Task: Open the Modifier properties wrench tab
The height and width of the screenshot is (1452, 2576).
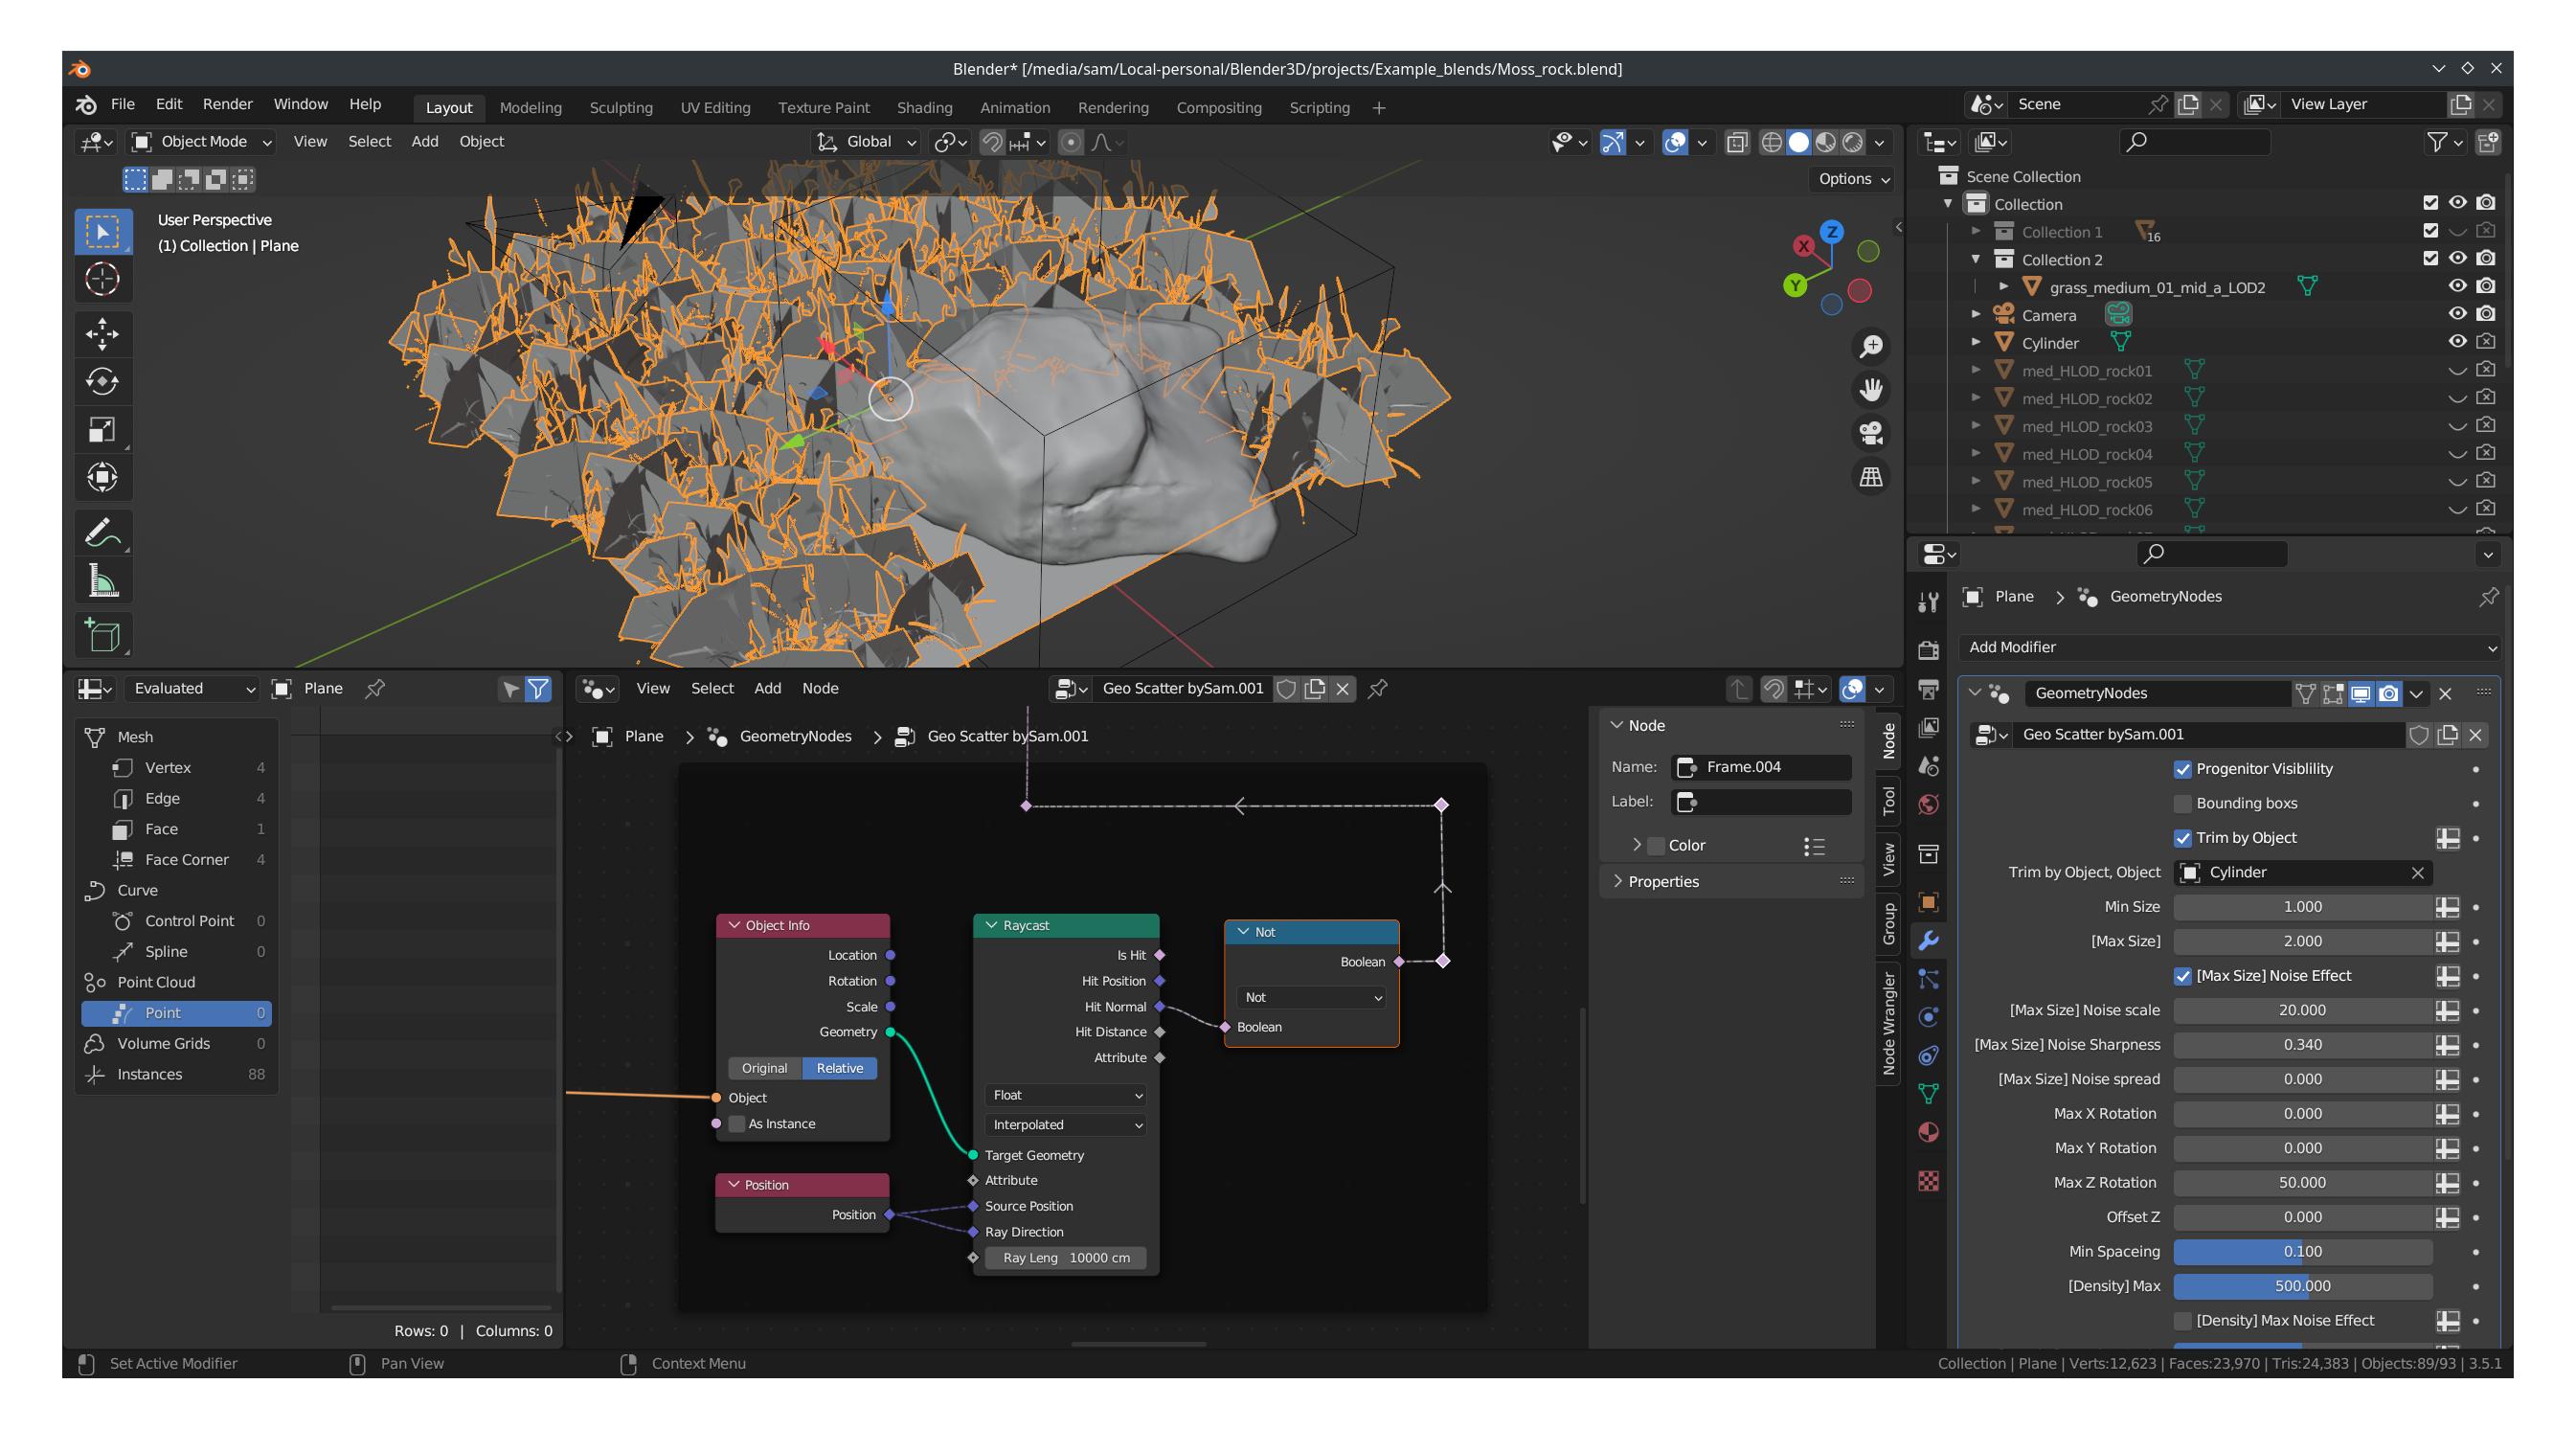Action: (1929, 940)
